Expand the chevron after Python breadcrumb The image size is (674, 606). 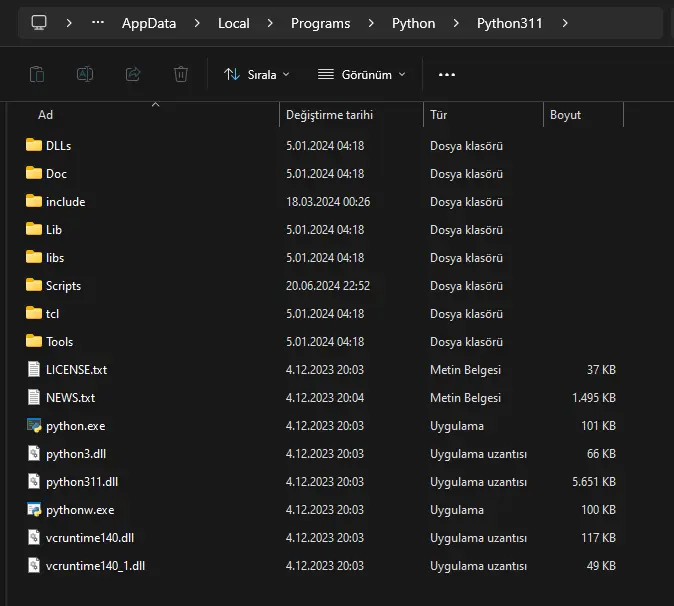point(456,23)
